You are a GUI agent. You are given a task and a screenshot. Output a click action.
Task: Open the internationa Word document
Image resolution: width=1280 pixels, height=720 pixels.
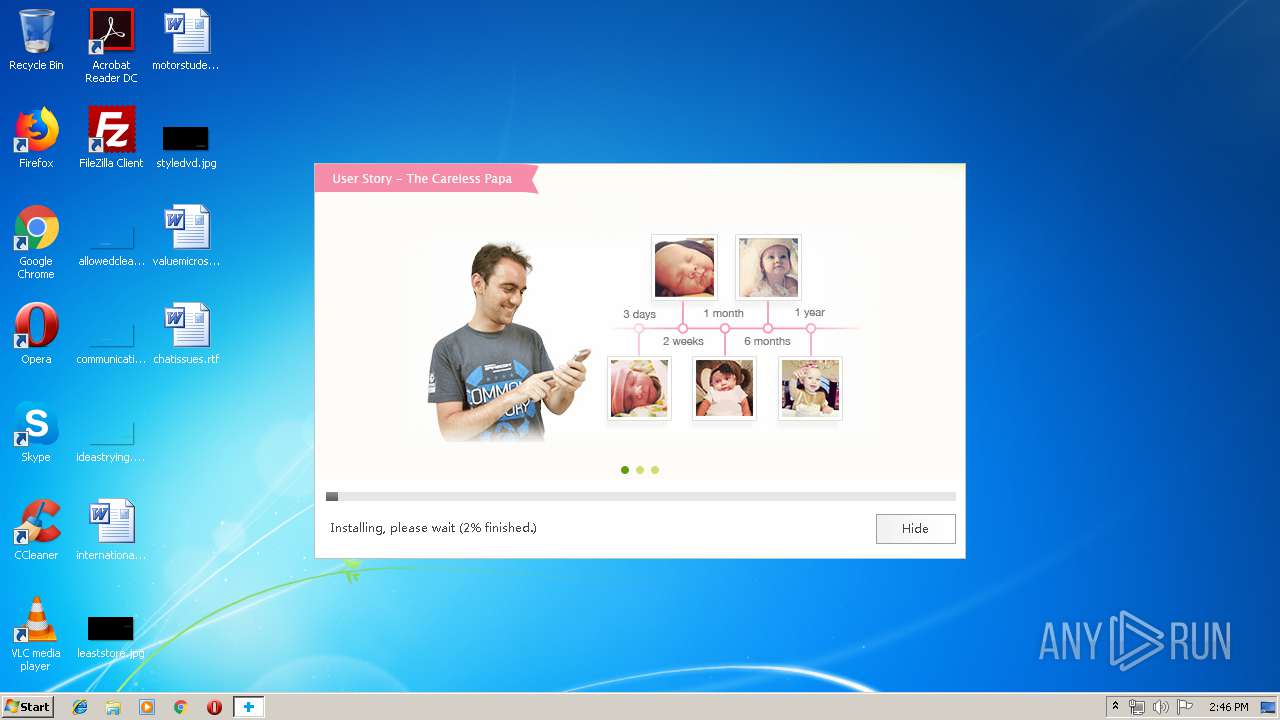click(x=111, y=530)
